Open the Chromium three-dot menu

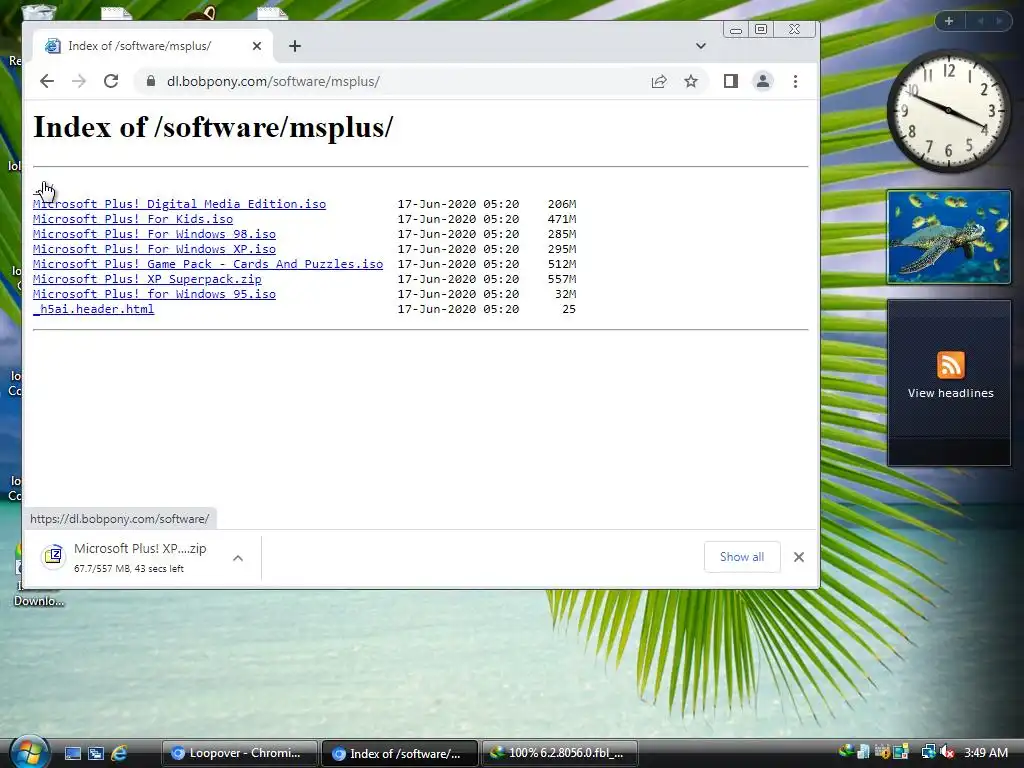(795, 81)
